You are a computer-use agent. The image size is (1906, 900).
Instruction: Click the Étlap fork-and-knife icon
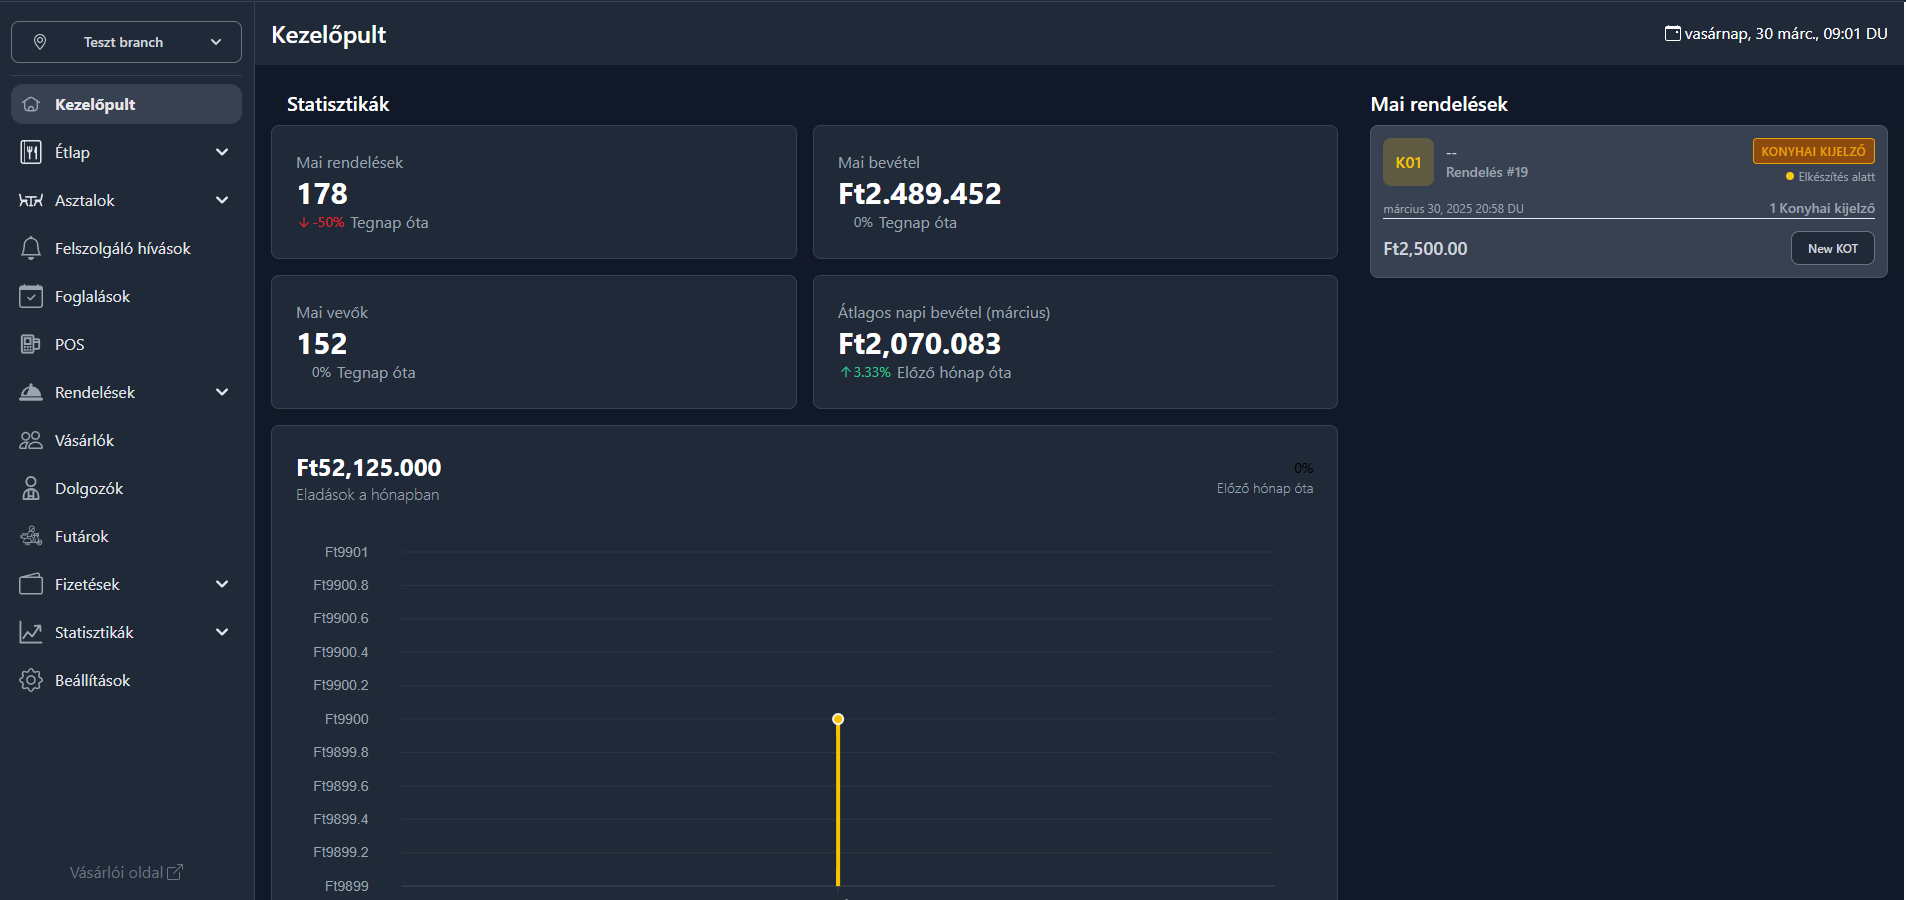point(31,152)
